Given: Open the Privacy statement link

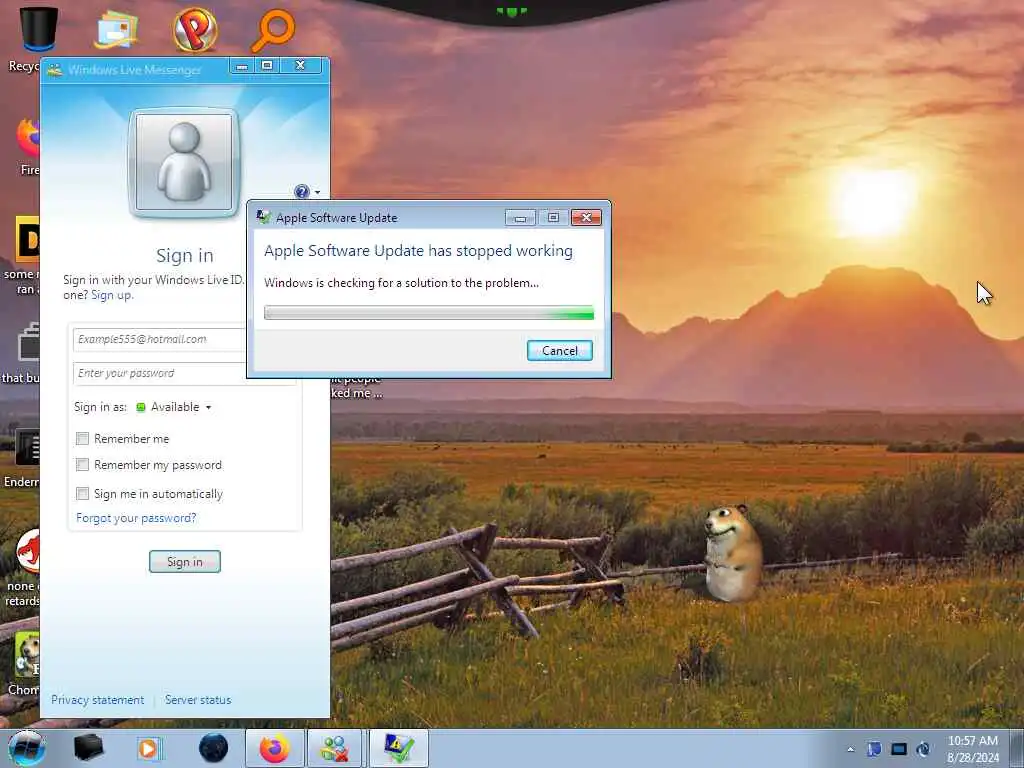Looking at the screenshot, I should [x=97, y=700].
